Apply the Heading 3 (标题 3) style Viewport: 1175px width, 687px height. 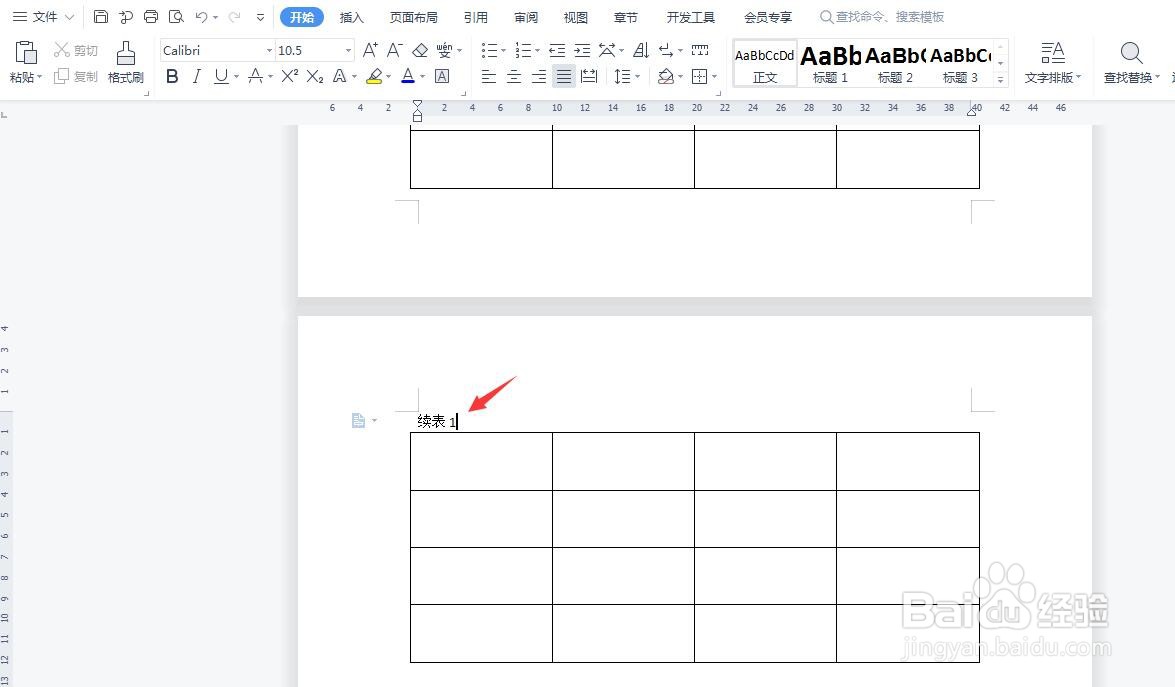click(x=961, y=64)
